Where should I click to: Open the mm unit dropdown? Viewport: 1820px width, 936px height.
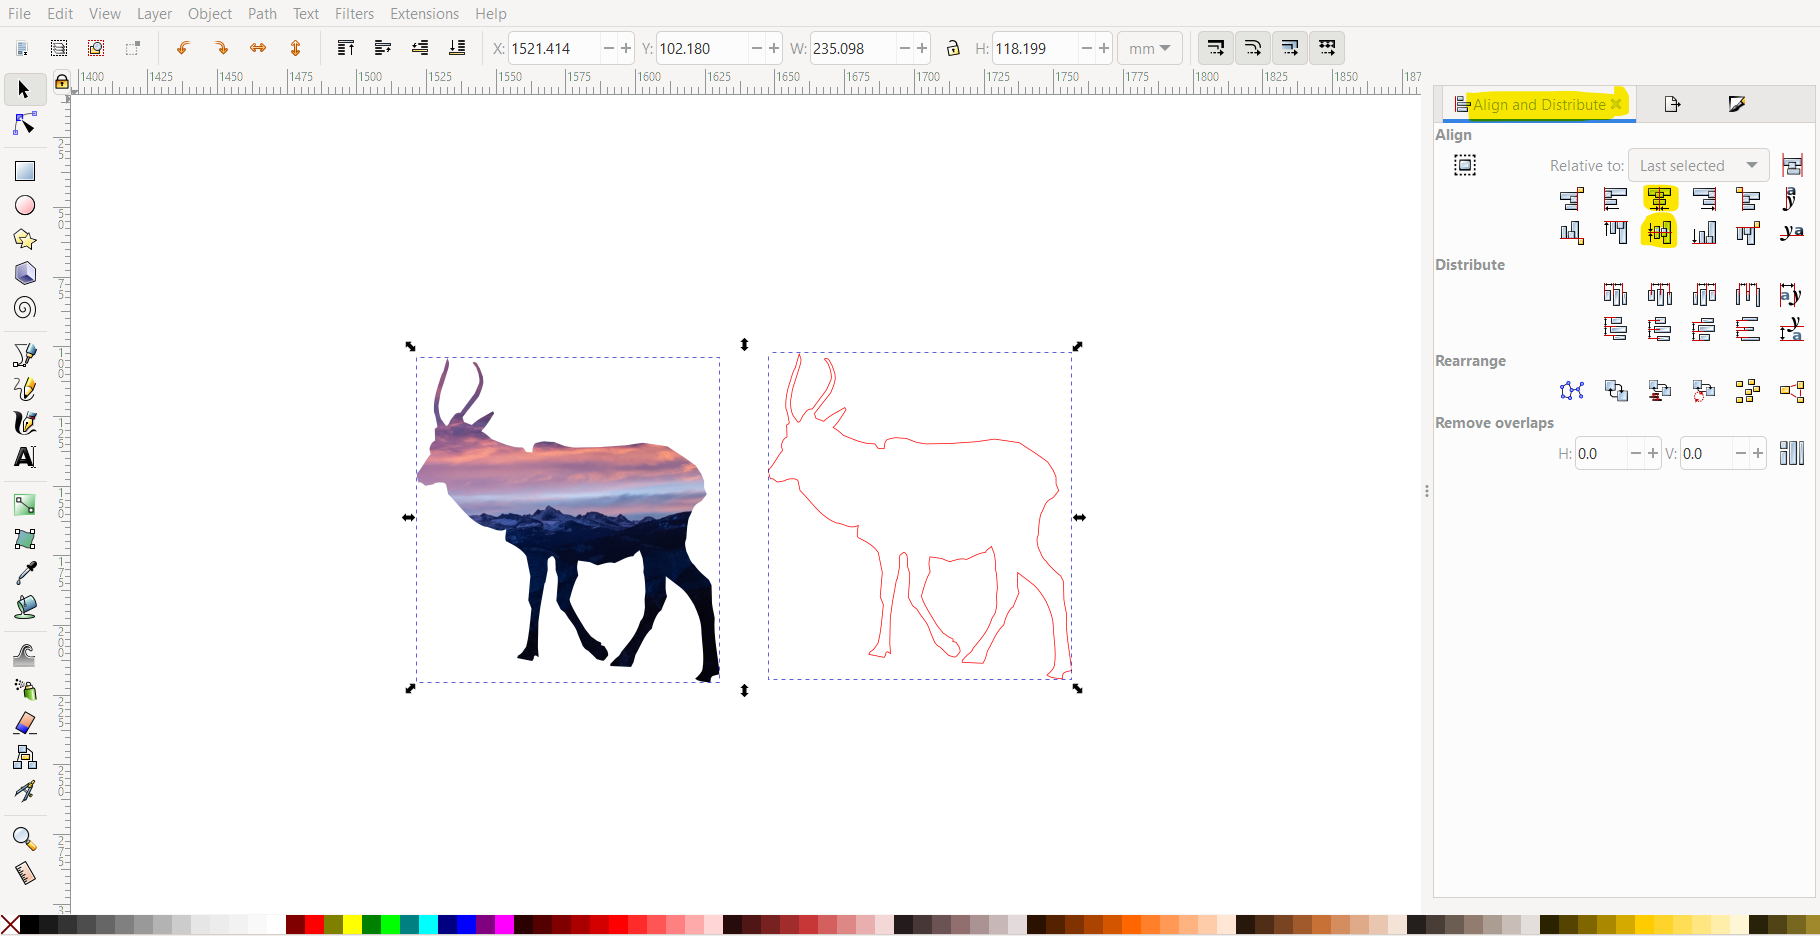pyautogui.click(x=1150, y=48)
